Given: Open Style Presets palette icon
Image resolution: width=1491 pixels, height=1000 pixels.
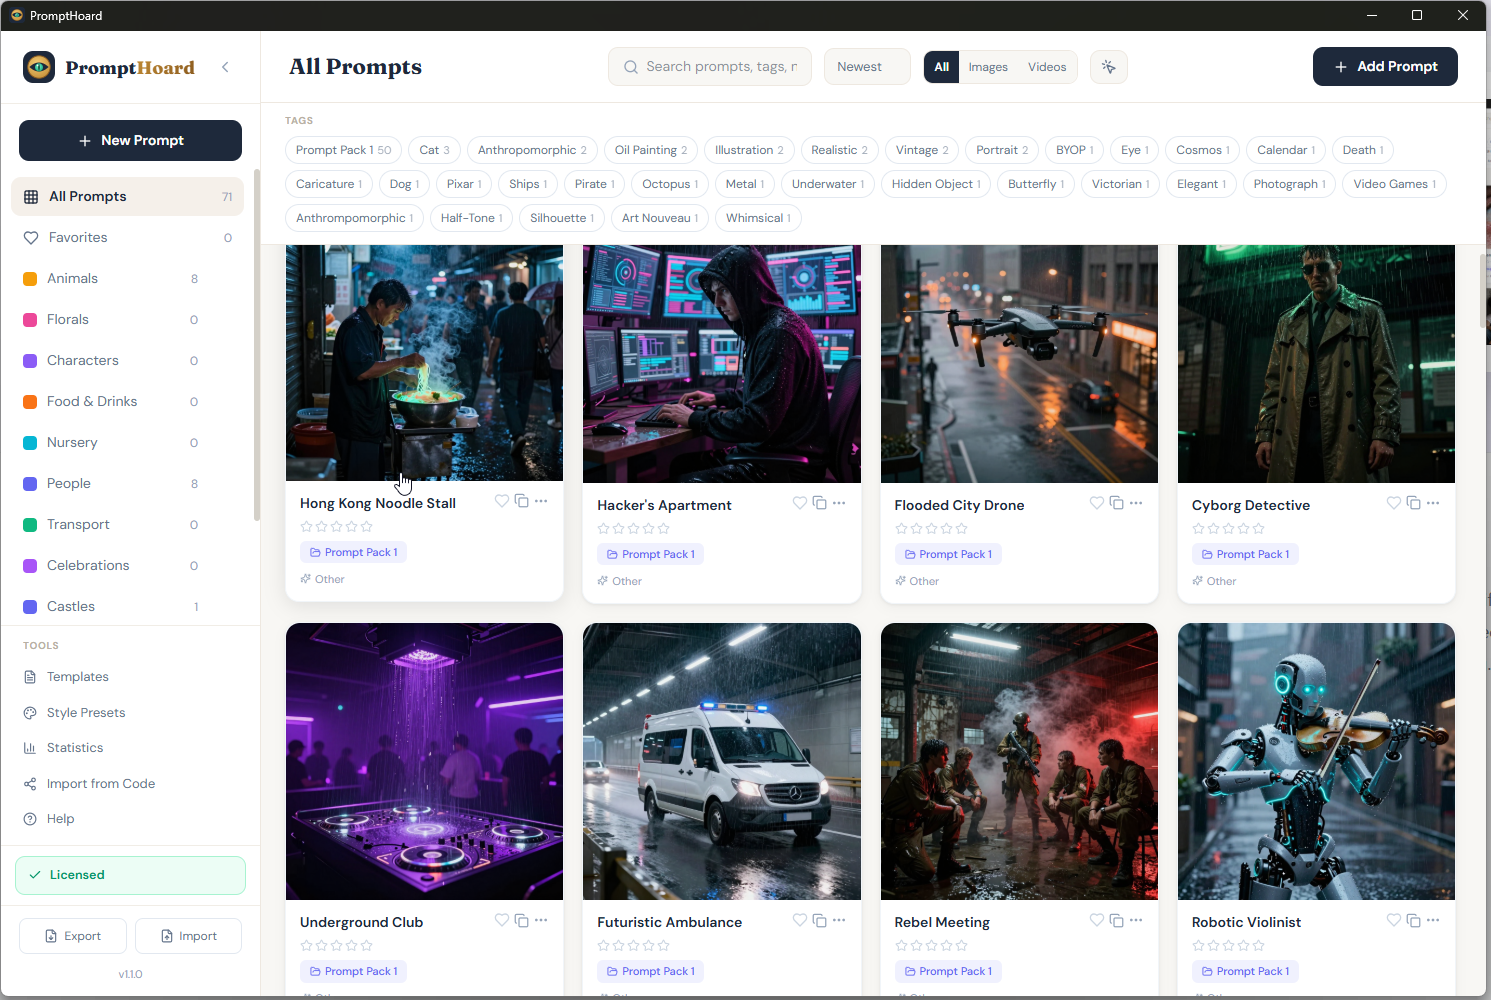Looking at the screenshot, I should coord(30,713).
